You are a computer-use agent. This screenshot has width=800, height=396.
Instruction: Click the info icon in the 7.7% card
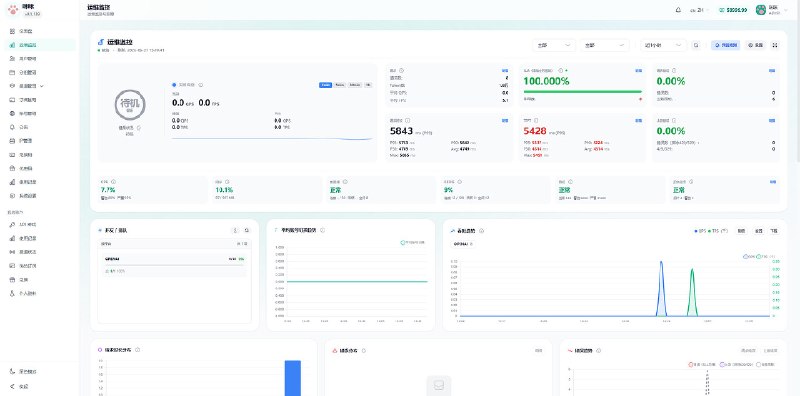(x=113, y=182)
